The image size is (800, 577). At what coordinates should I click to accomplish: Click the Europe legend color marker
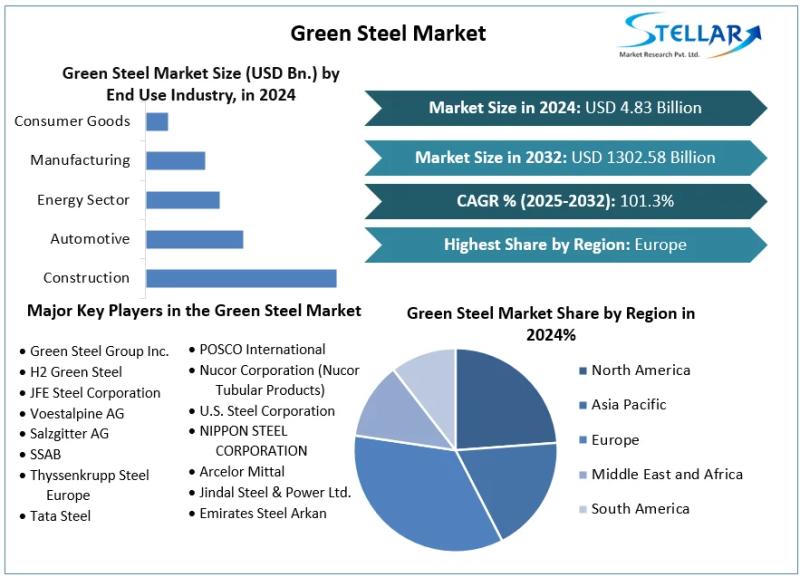click(582, 440)
